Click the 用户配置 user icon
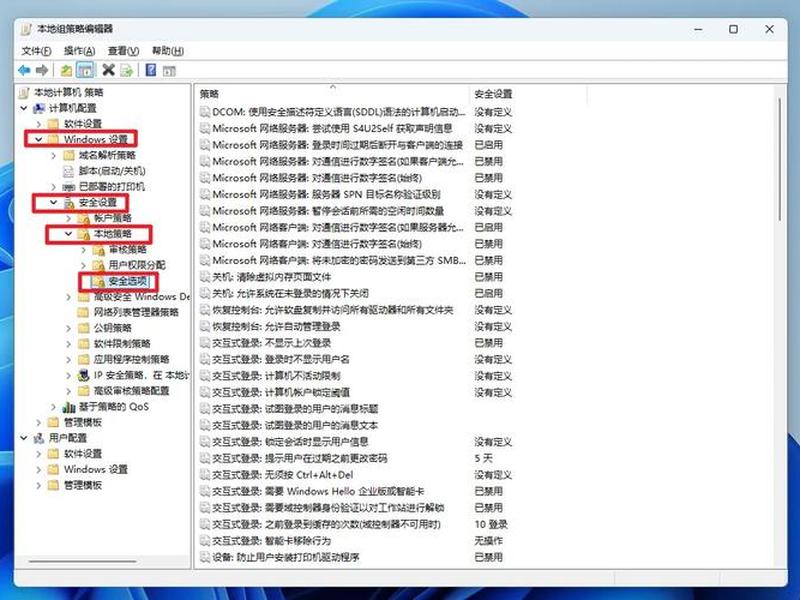The width and height of the screenshot is (800, 600). click(x=39, y=438)
